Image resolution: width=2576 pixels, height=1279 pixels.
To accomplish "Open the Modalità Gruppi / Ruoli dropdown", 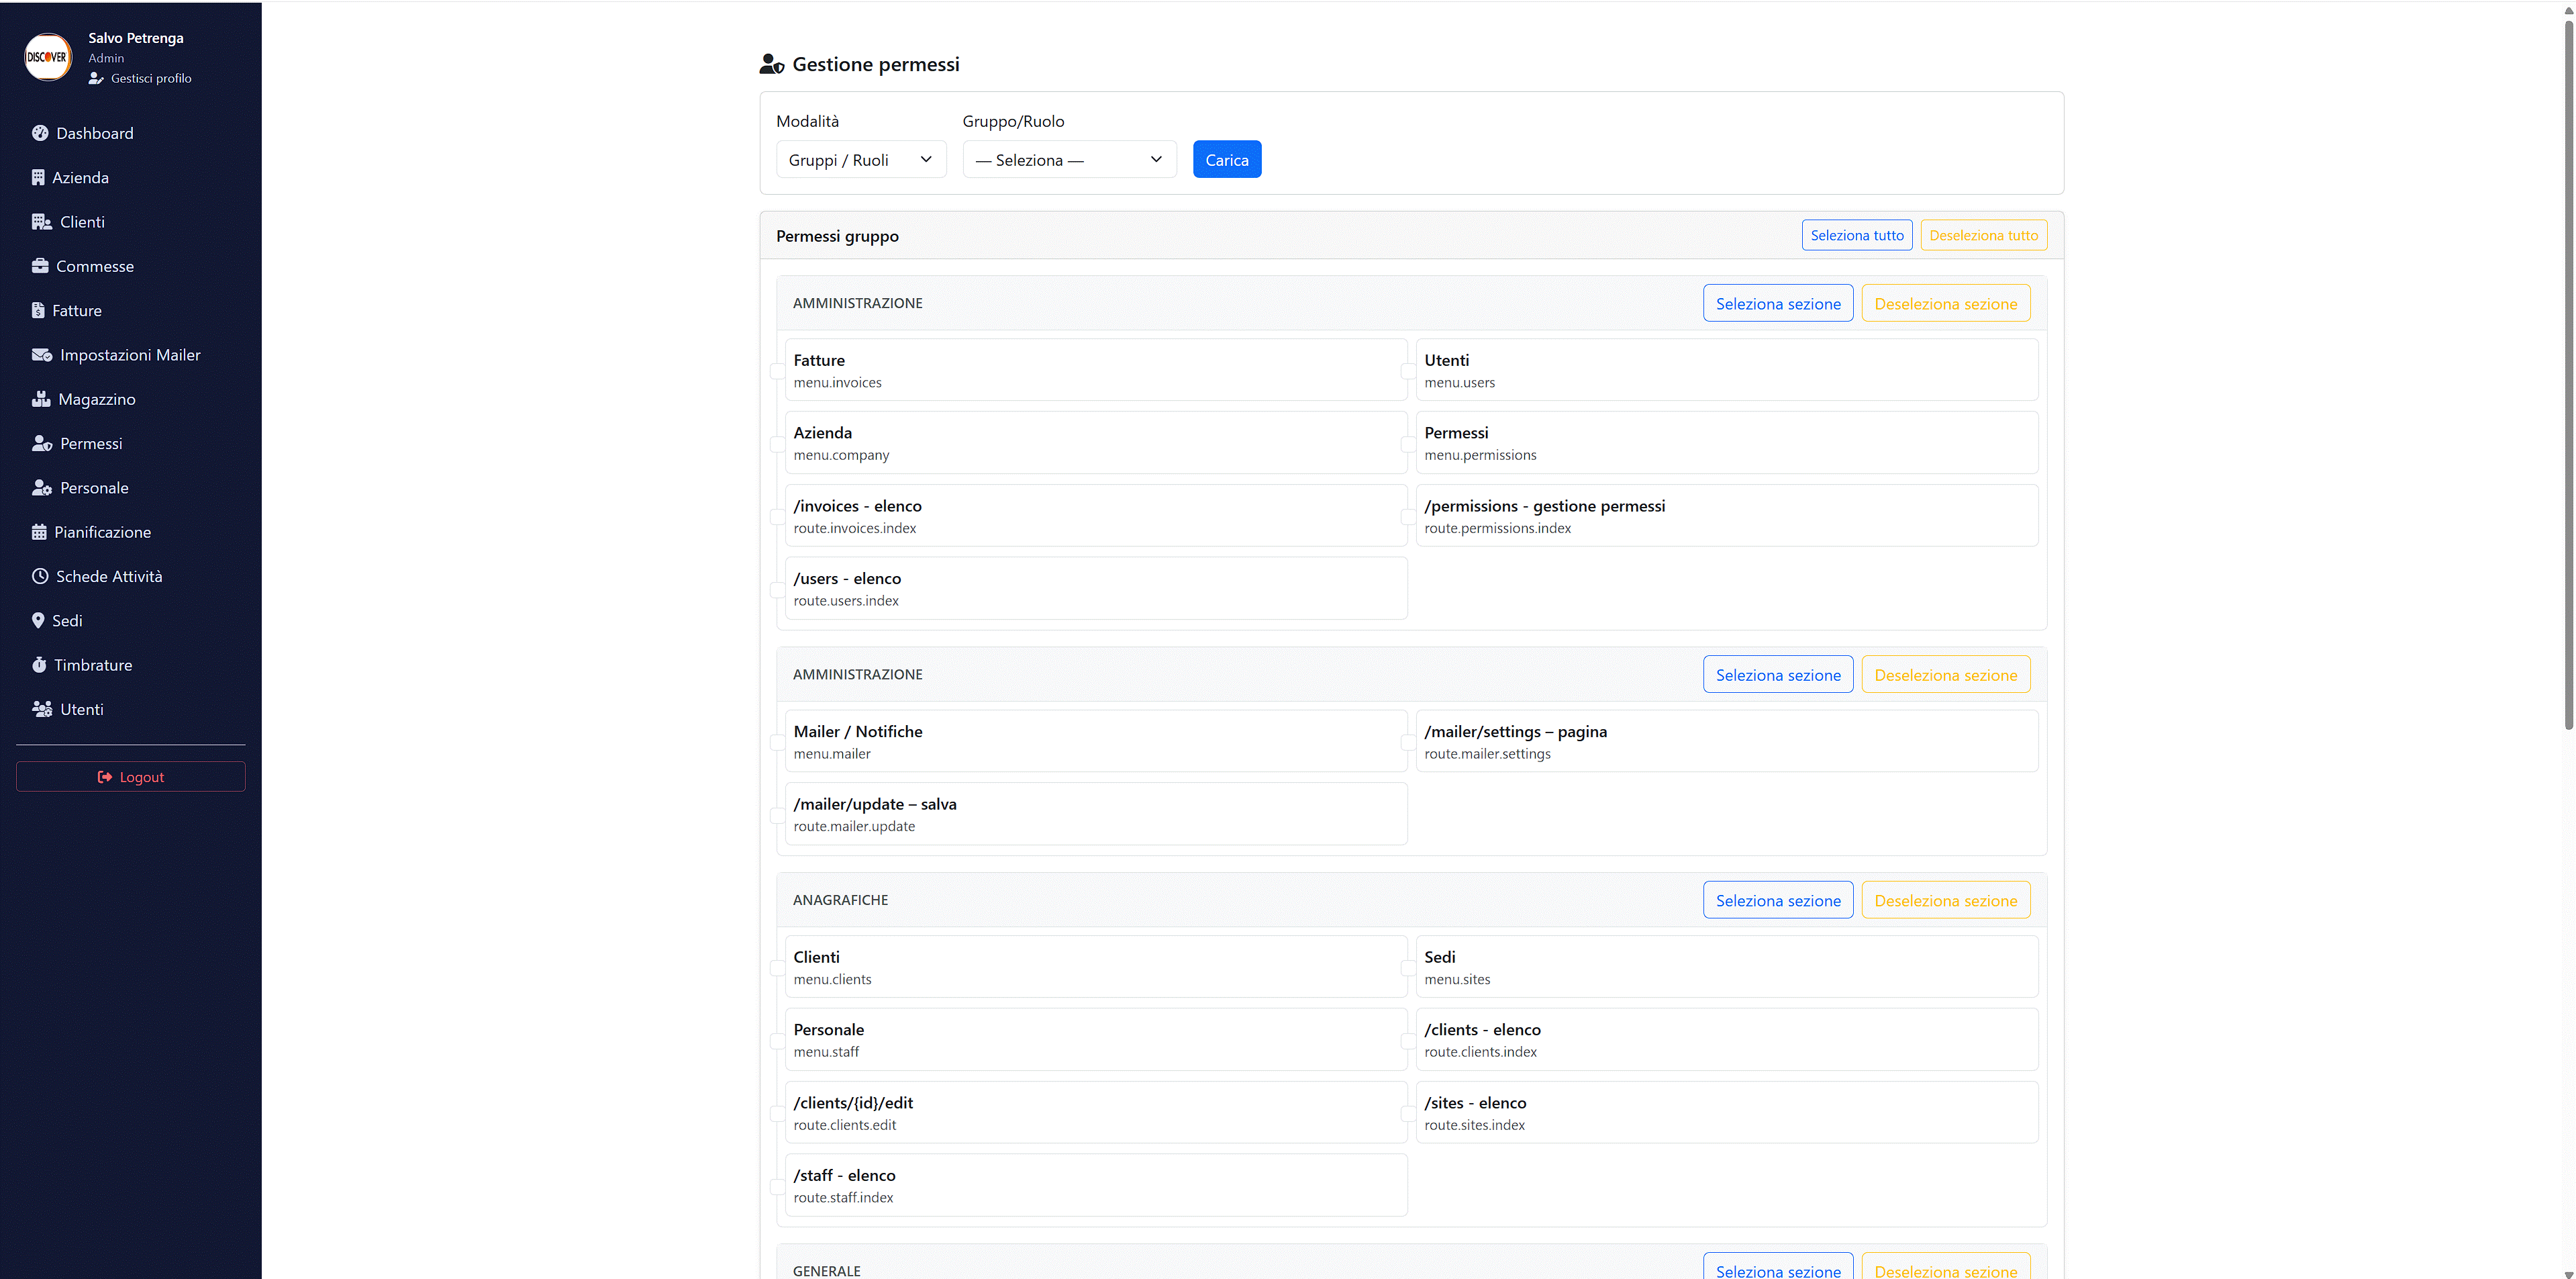I will [860, 160].
